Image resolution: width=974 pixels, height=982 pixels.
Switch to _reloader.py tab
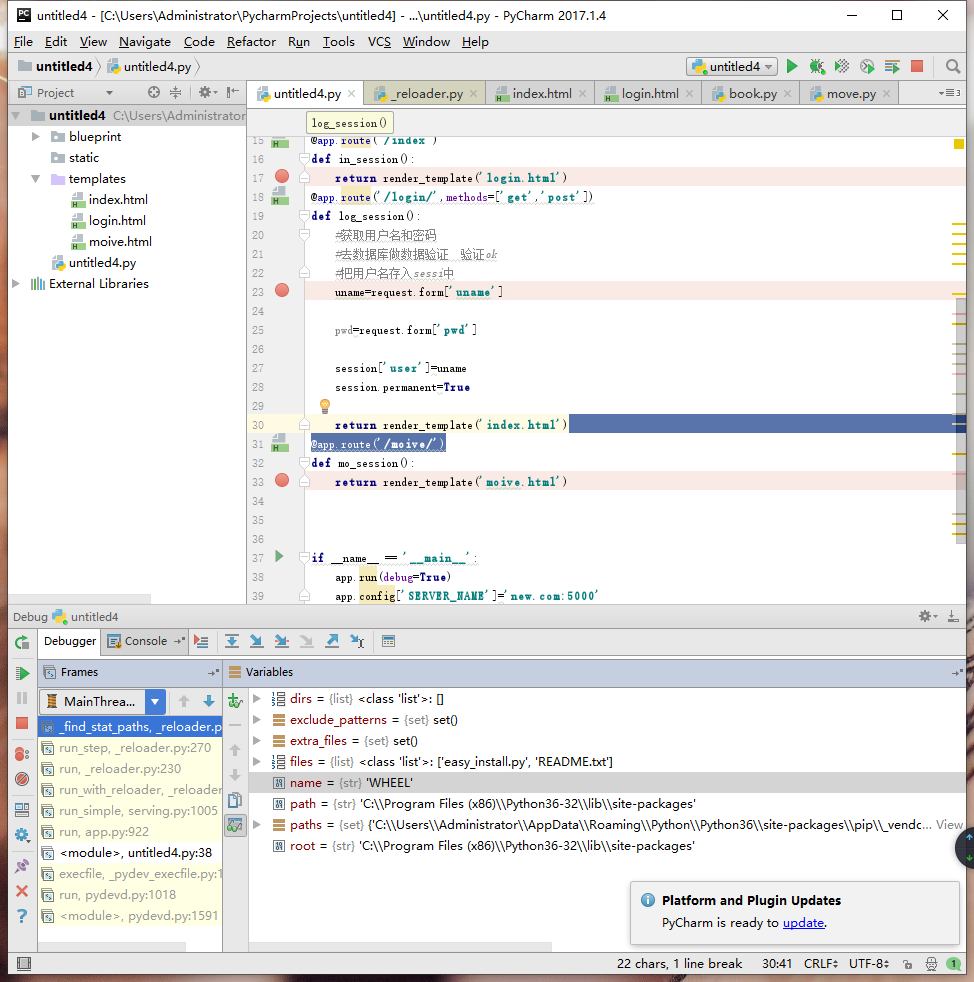(x=427, y=94)
